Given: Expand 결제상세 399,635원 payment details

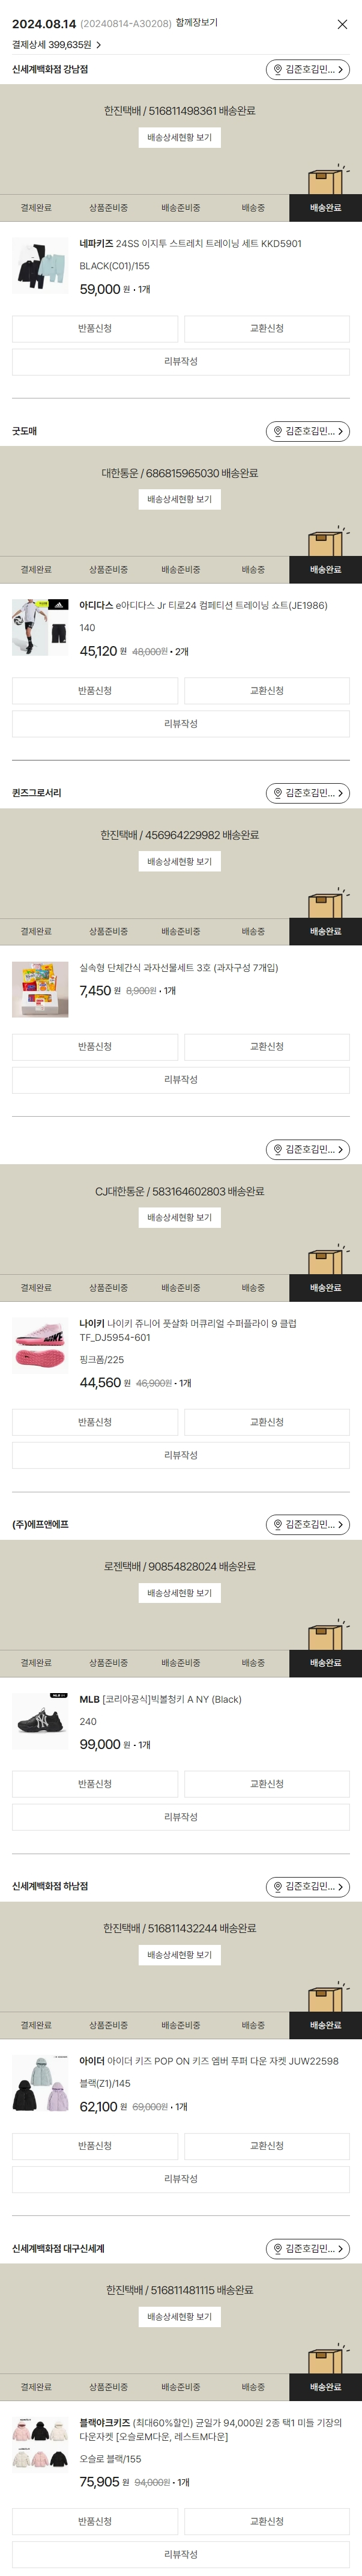Looking at the screenshot, I should click(x=57, y=45).
